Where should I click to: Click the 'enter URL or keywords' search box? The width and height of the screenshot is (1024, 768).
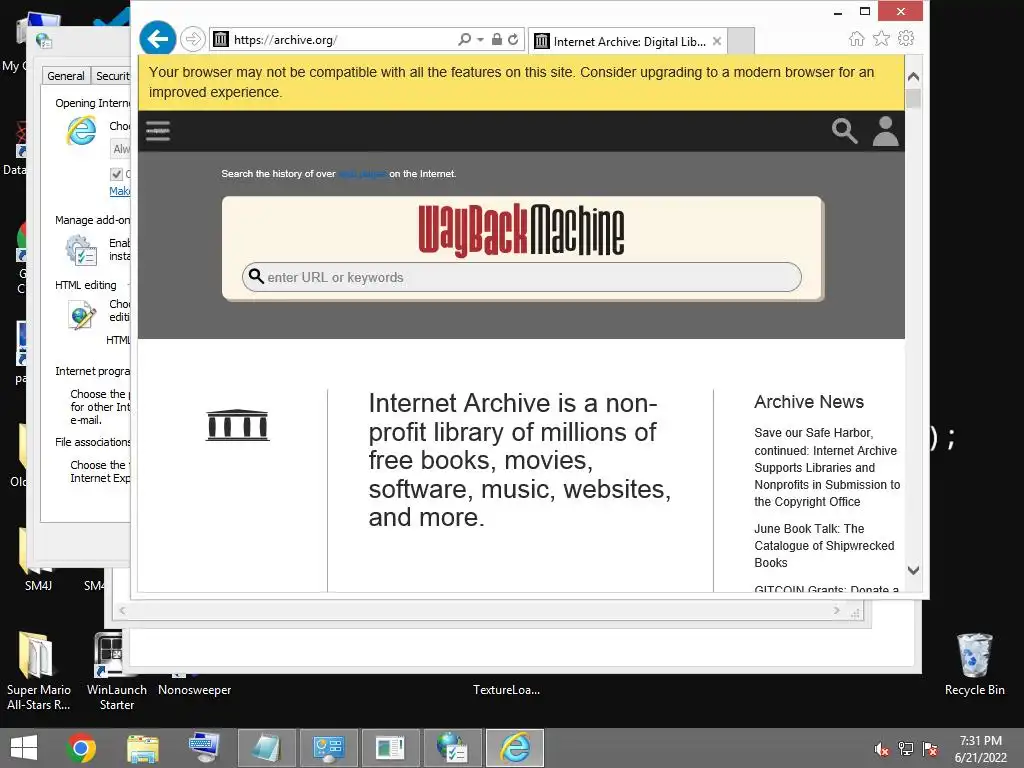tap(521, 278)
